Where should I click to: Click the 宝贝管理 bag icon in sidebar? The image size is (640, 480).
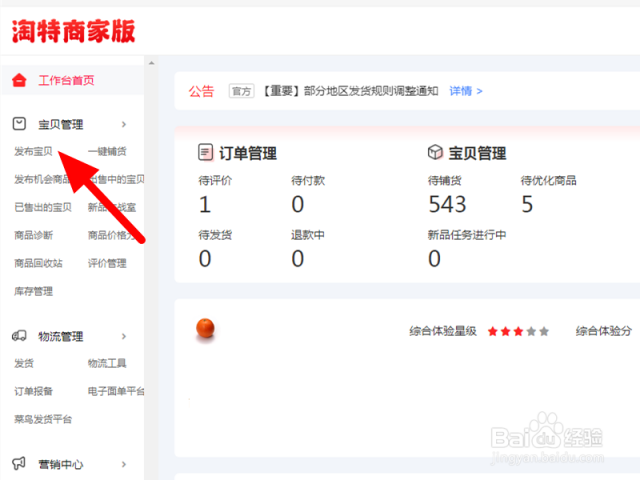[19, 124]
